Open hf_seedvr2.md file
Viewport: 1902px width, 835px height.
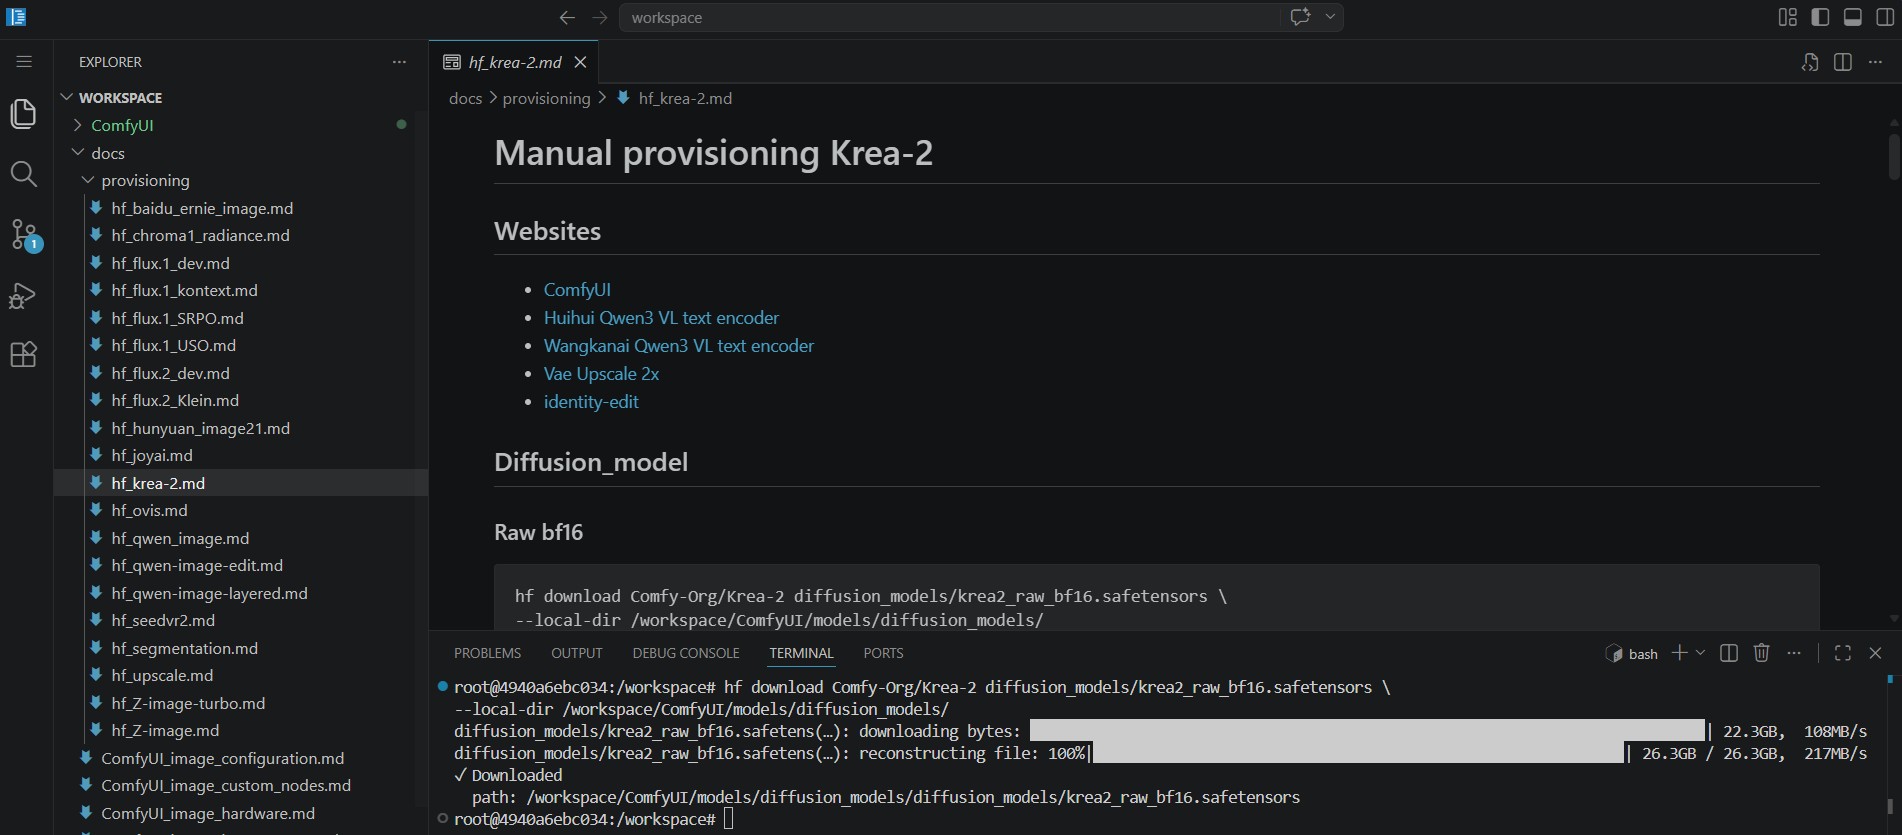click(163, 620)
